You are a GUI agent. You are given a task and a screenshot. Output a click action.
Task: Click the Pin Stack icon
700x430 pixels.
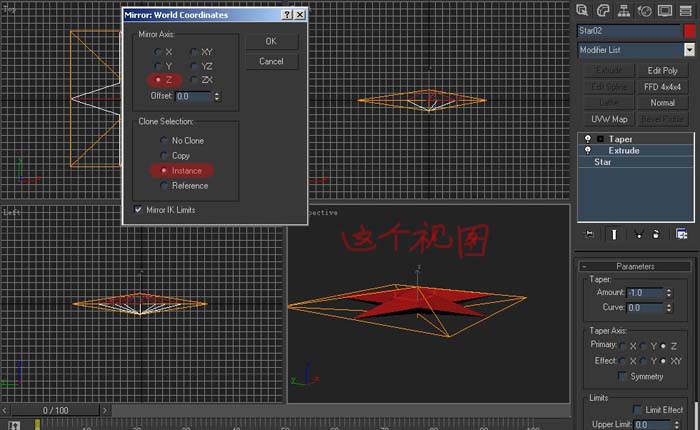[x=589, y=234]
